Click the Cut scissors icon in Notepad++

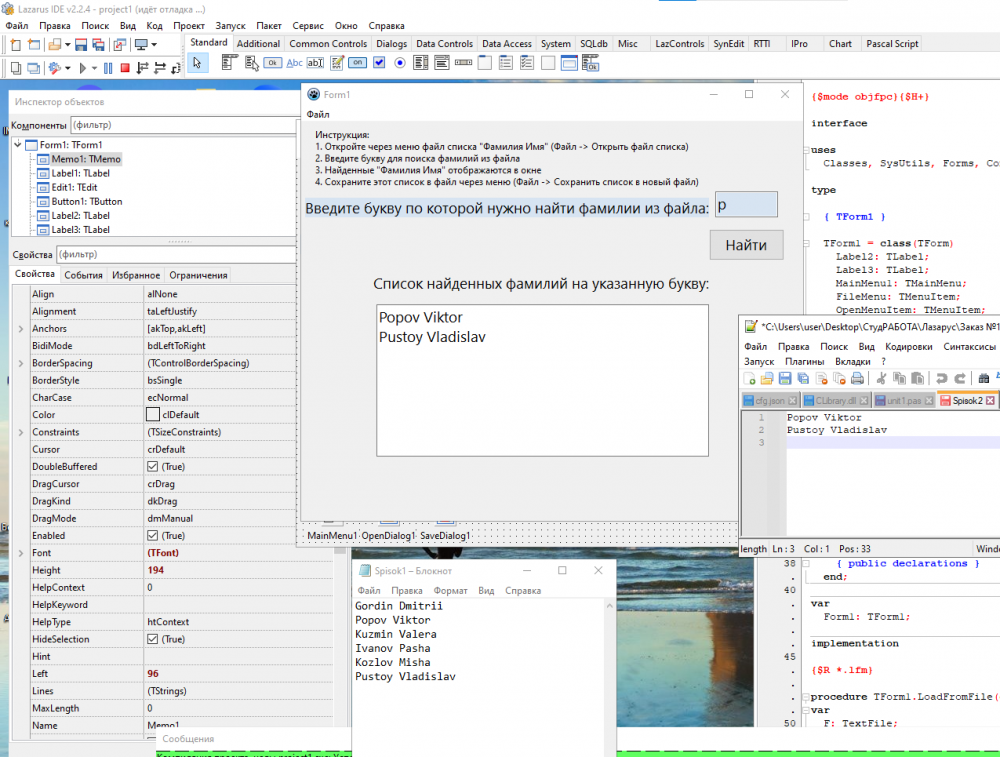(x=881, y=378)
